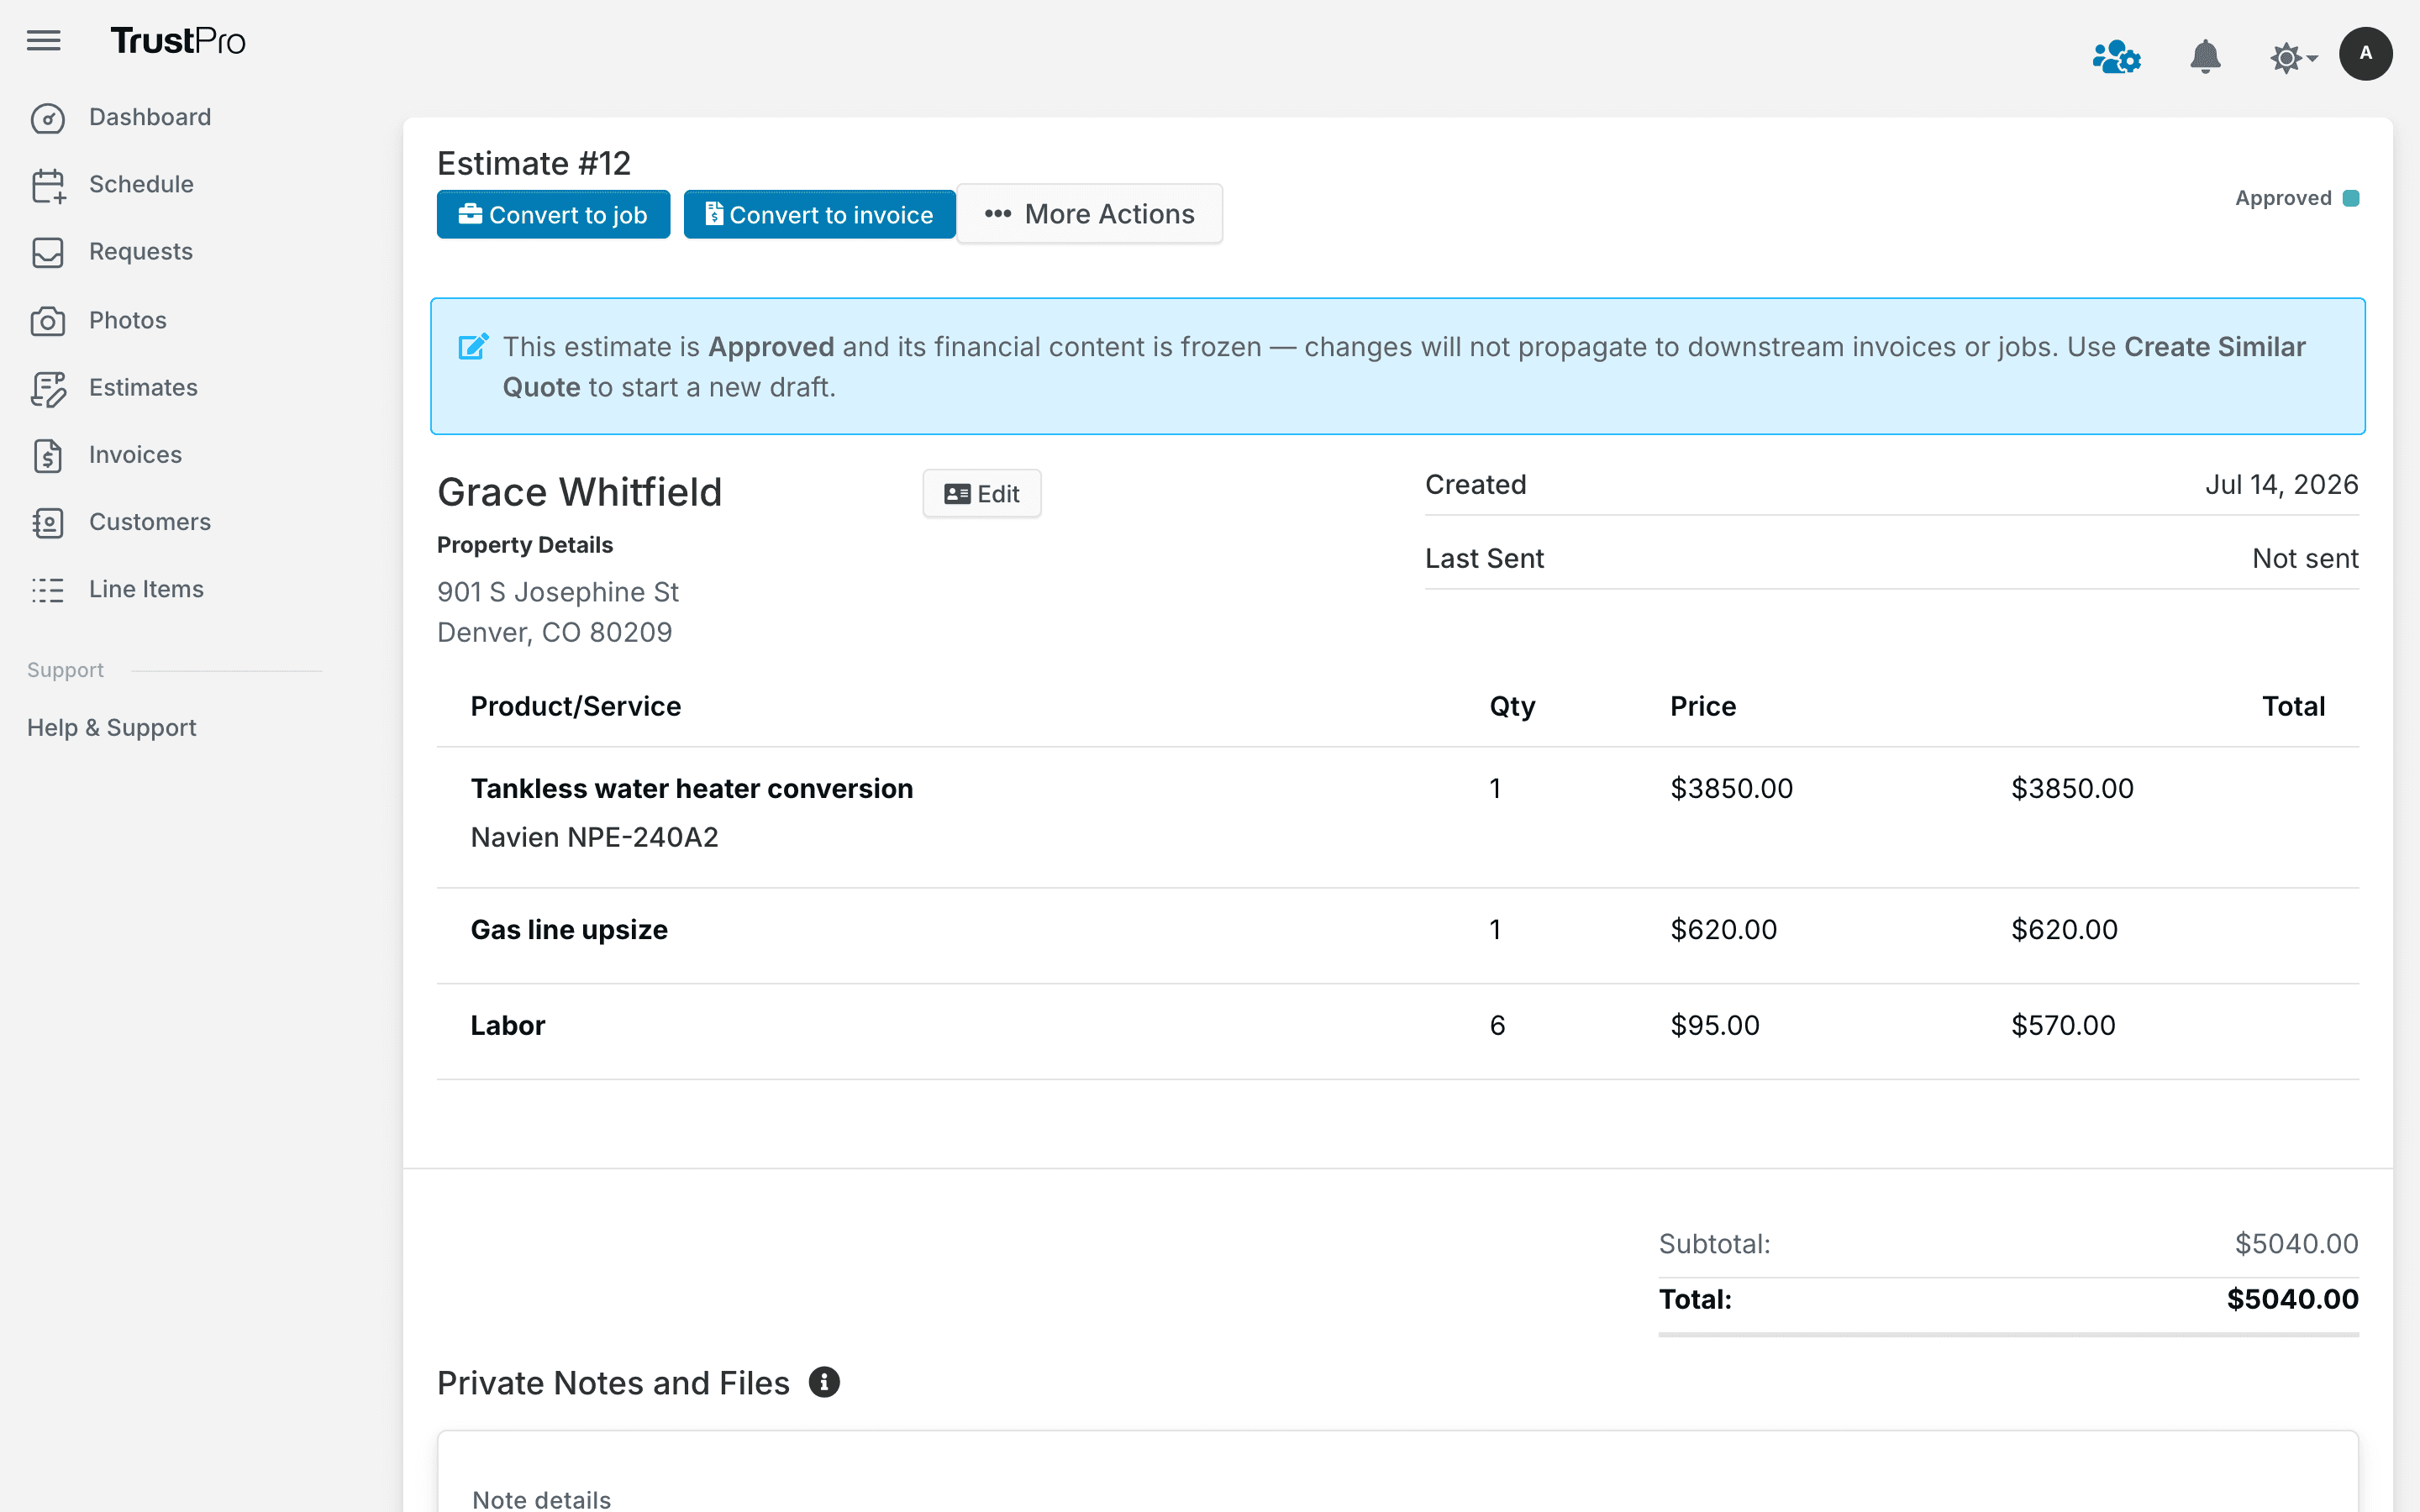The image size is (2420, 1512).
Task: Click Convert to job button
Action: tap(553, 214)
